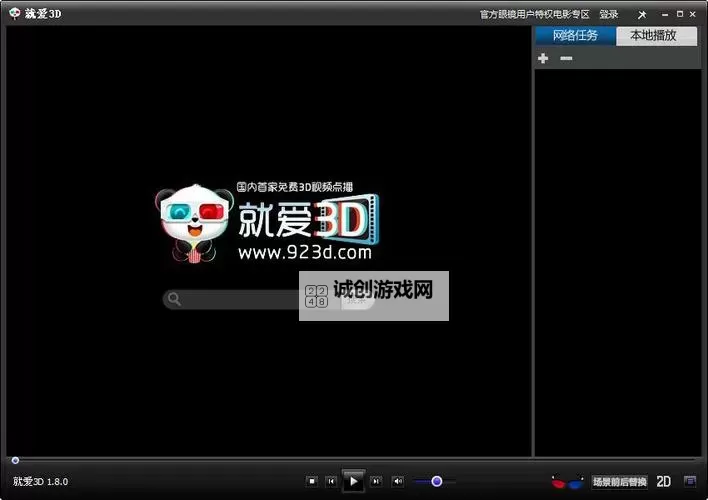Image resolution: width=708 pixels, height=500 pixels.
Task: Remove a task with the minus icon
Action: pyautogui.click(x=566, y=58)
